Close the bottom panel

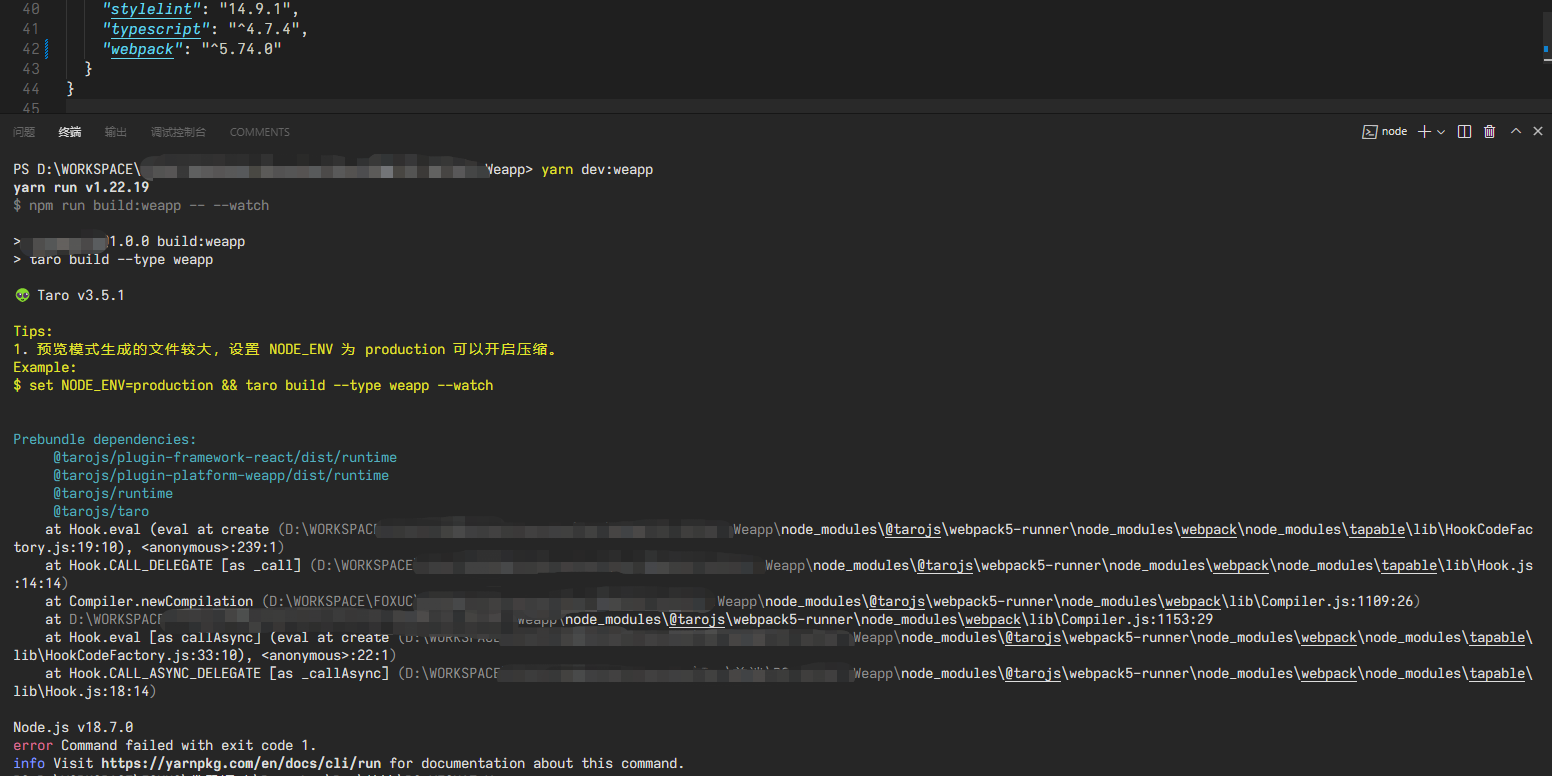[1539, 131]
